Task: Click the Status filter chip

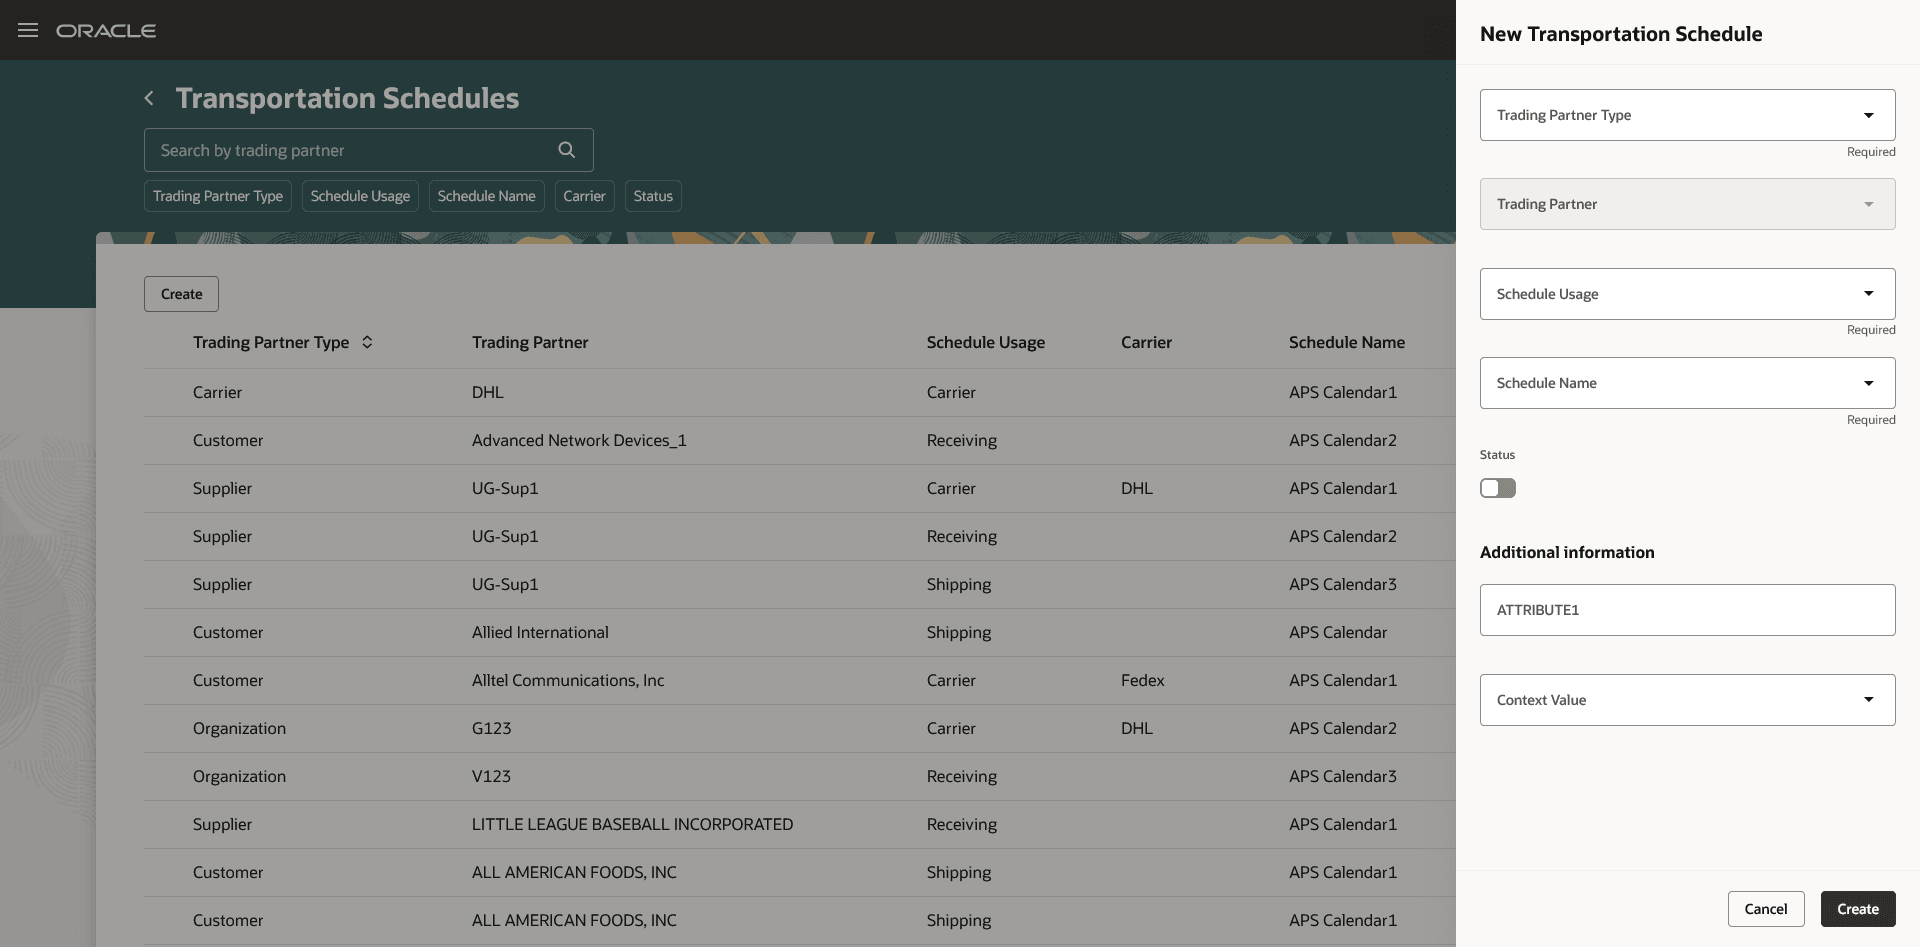Action: pyautogui.click(x=652, y=195)
